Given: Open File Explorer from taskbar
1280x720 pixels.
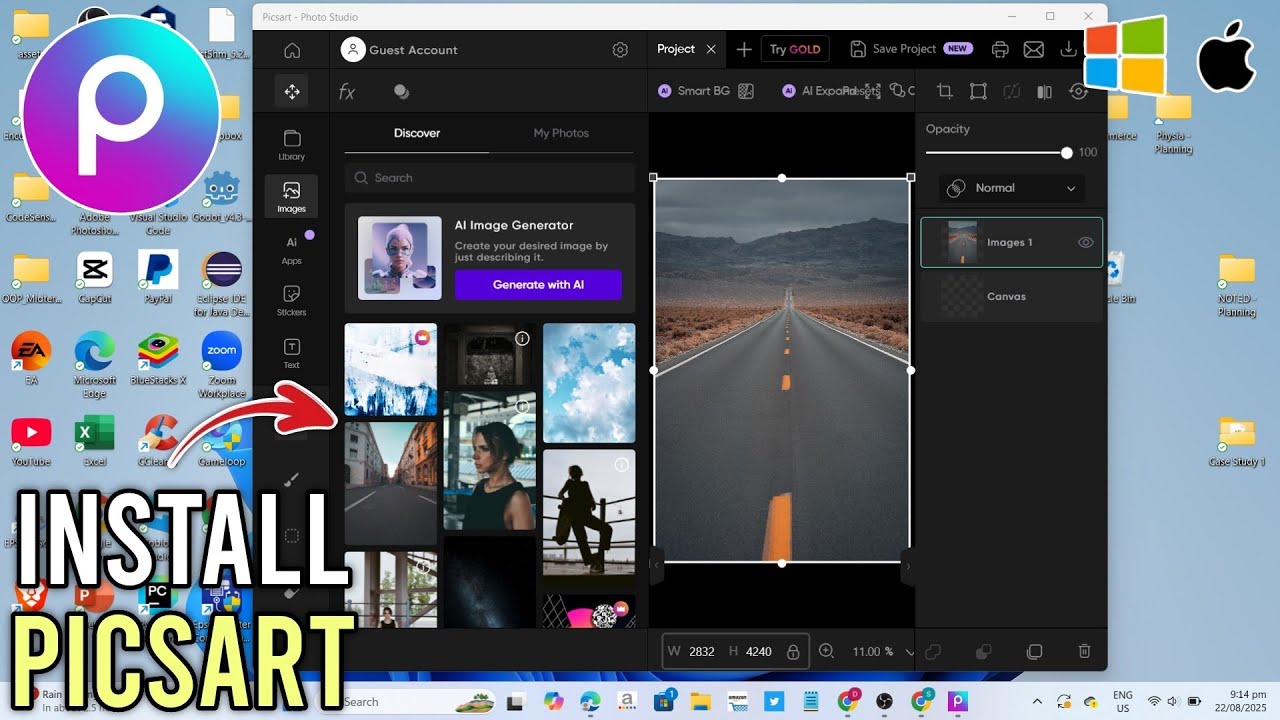Looking at the screenshot, I should (x=700, y=701).
